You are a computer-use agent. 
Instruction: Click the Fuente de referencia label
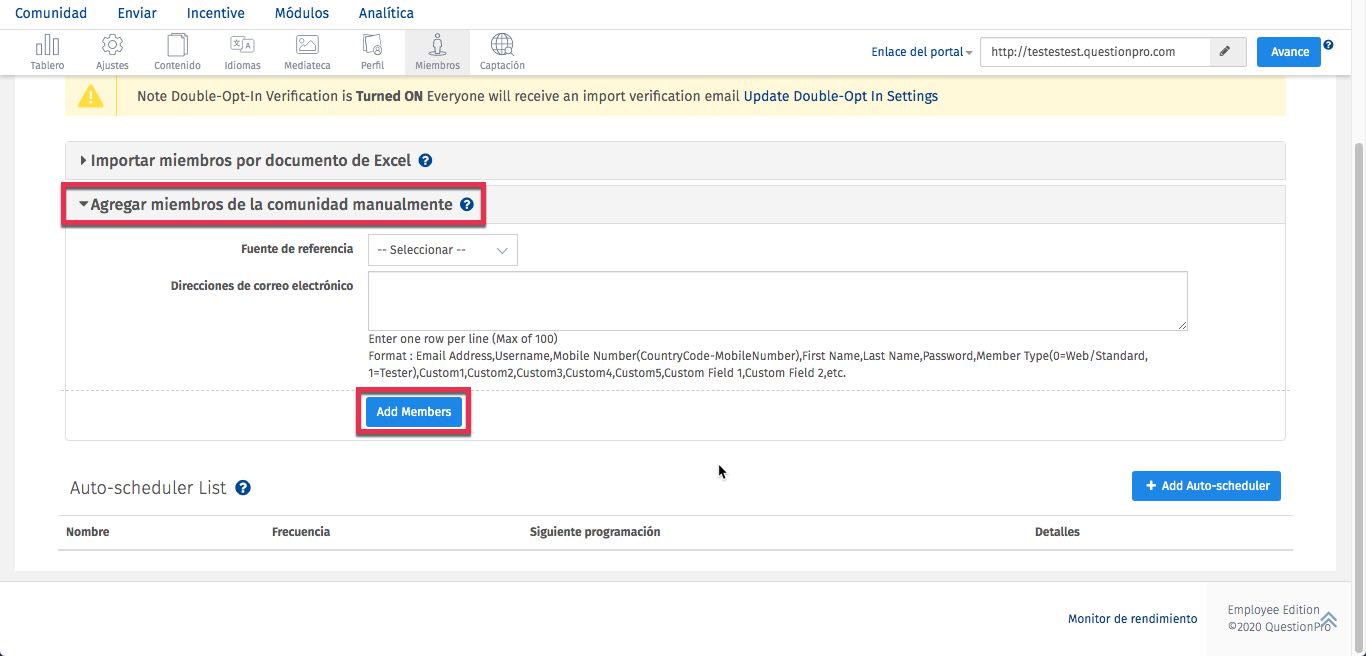tap(297, 248)
